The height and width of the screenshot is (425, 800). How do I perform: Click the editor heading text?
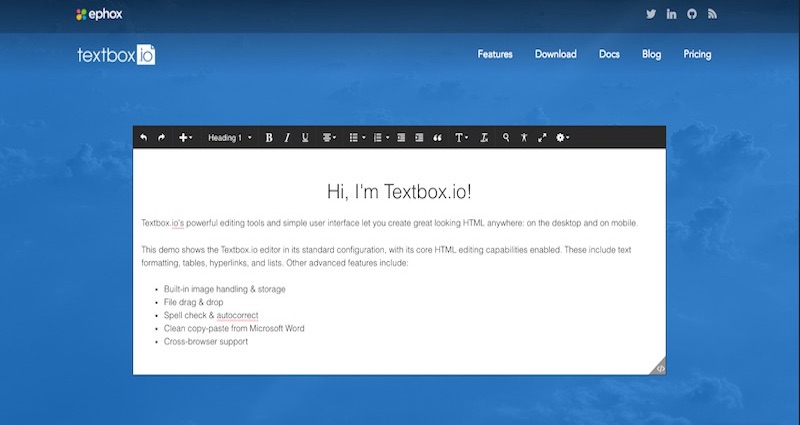399,191
